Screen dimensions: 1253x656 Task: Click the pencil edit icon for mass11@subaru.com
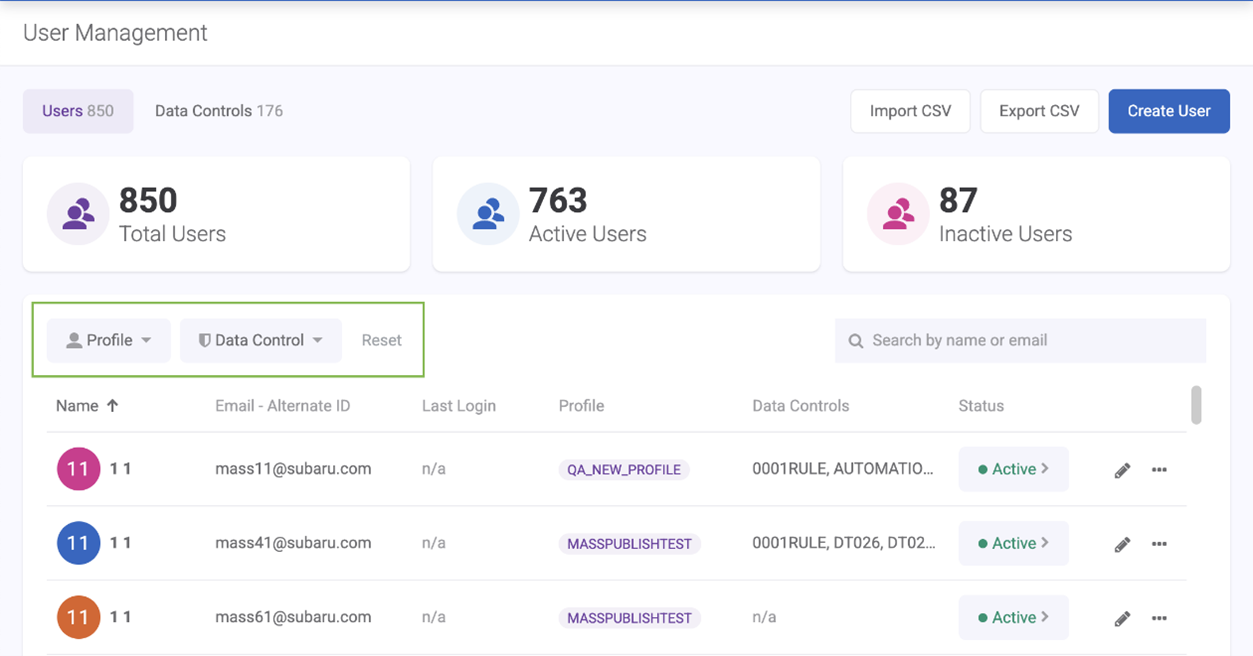pyautogui.click(x=1122, y=470)
